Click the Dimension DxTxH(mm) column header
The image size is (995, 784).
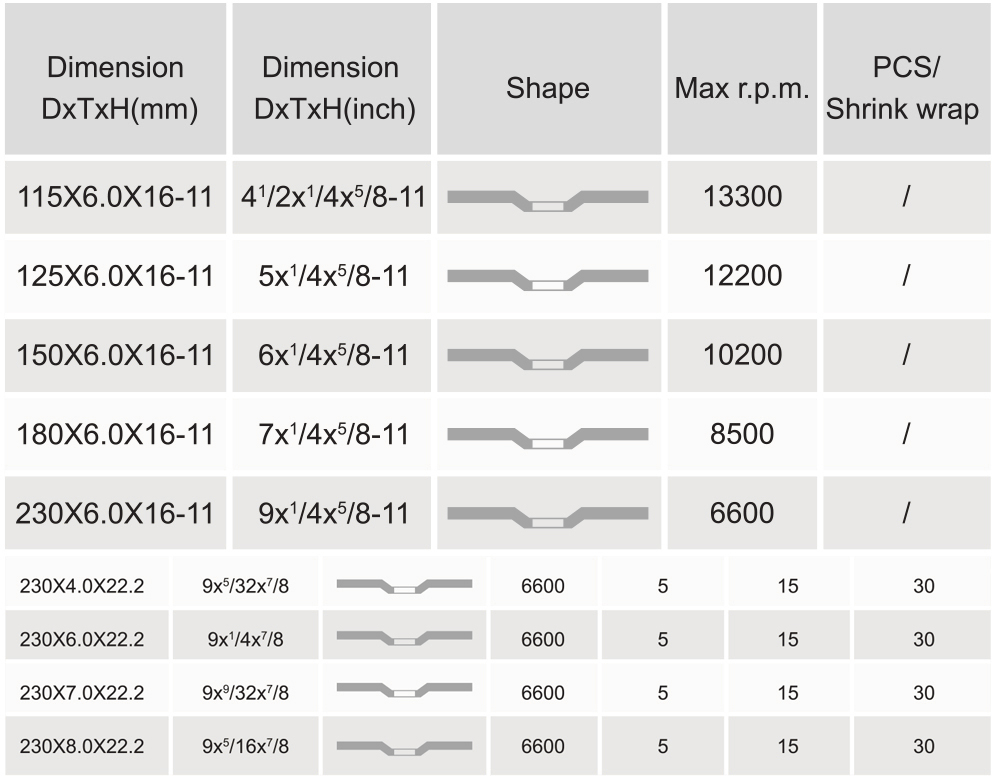click(116, 88)
